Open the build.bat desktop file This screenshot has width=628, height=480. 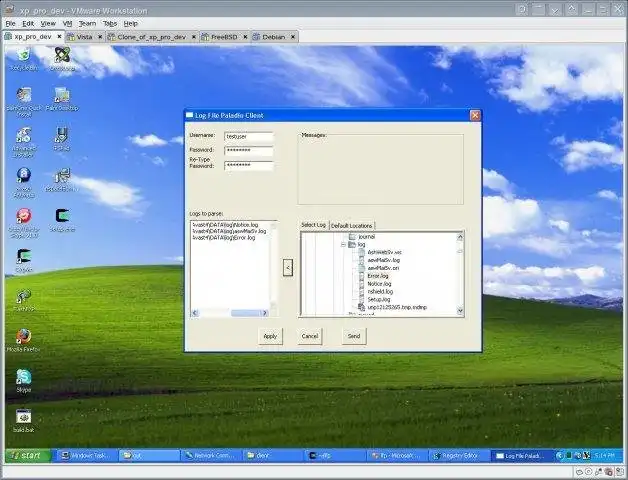[23, 417]
